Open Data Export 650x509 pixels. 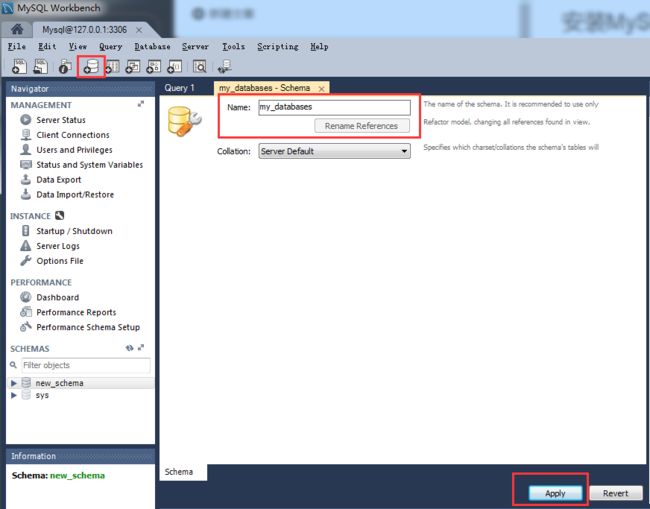[59, 179]
